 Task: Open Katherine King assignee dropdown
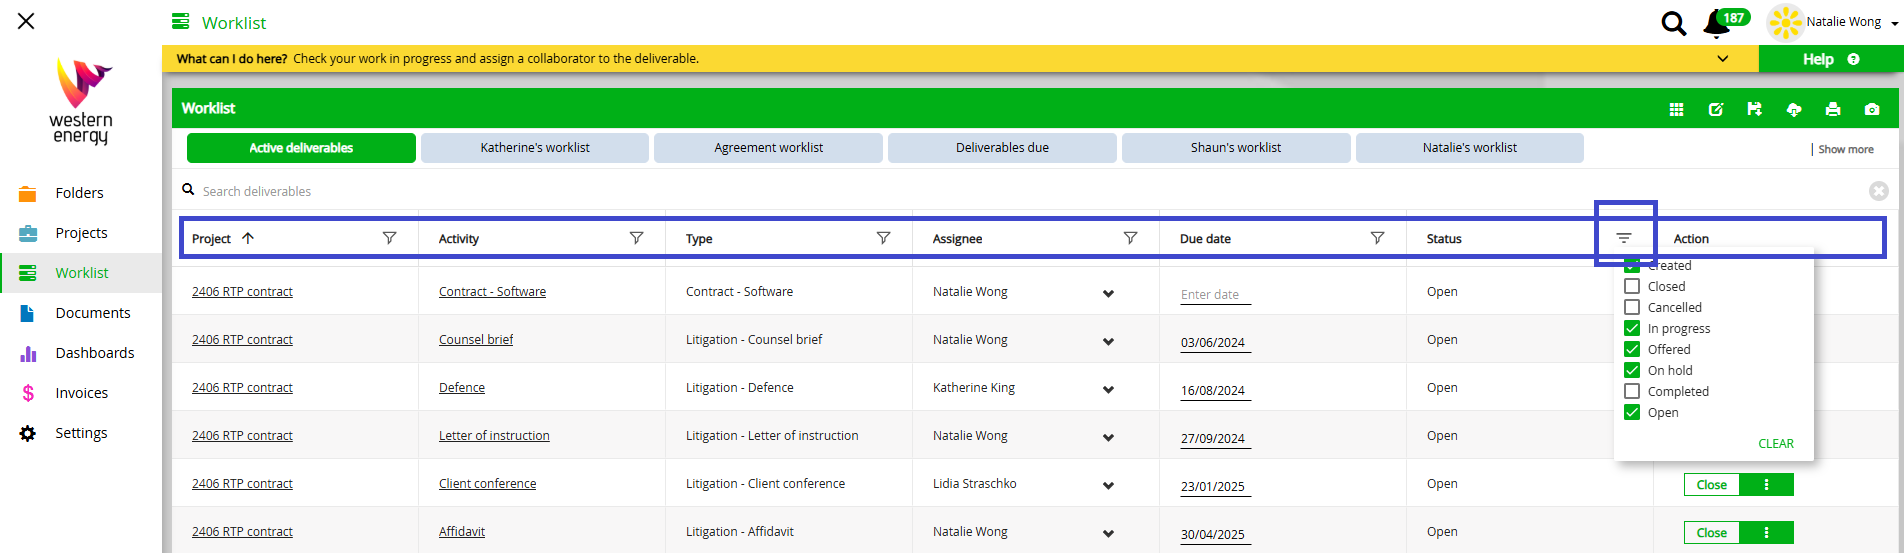[x=1108, y=389]
